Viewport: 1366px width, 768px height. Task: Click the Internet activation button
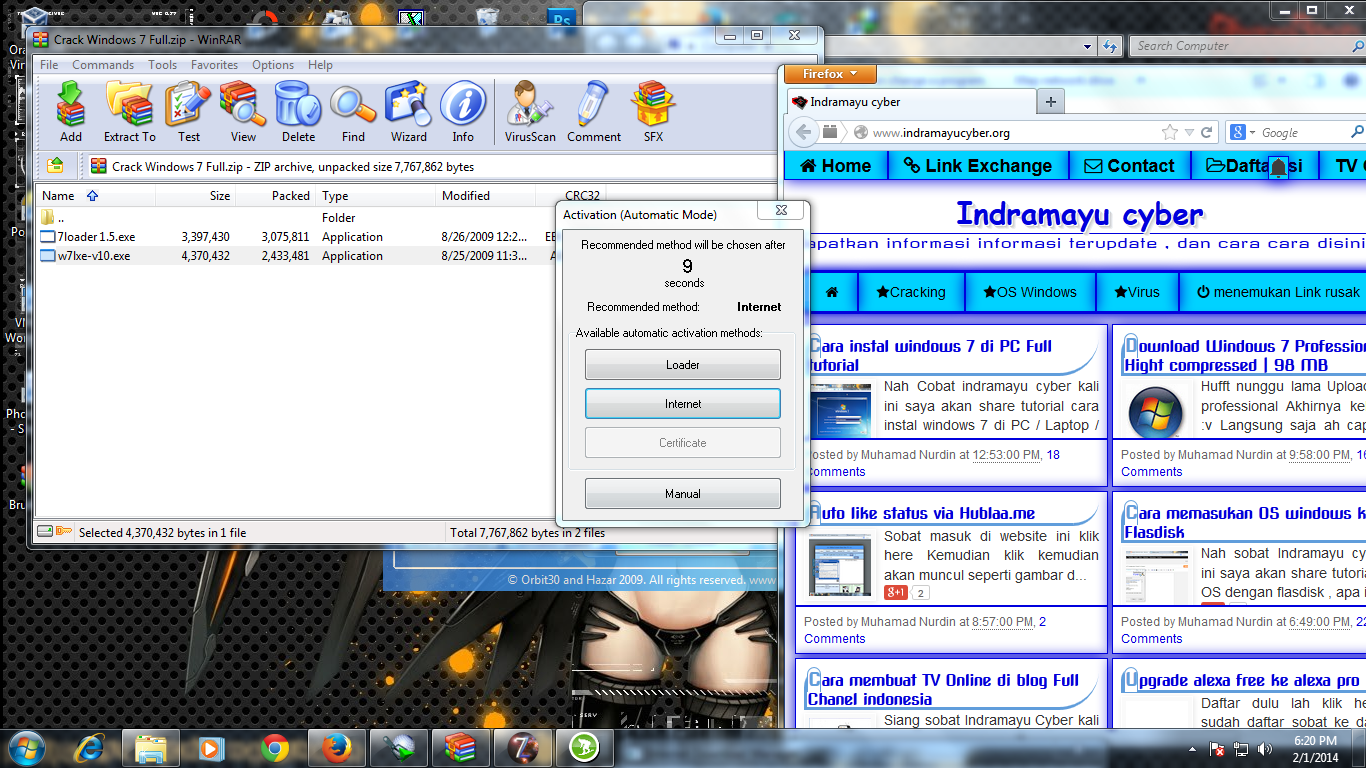pos(683,404)
